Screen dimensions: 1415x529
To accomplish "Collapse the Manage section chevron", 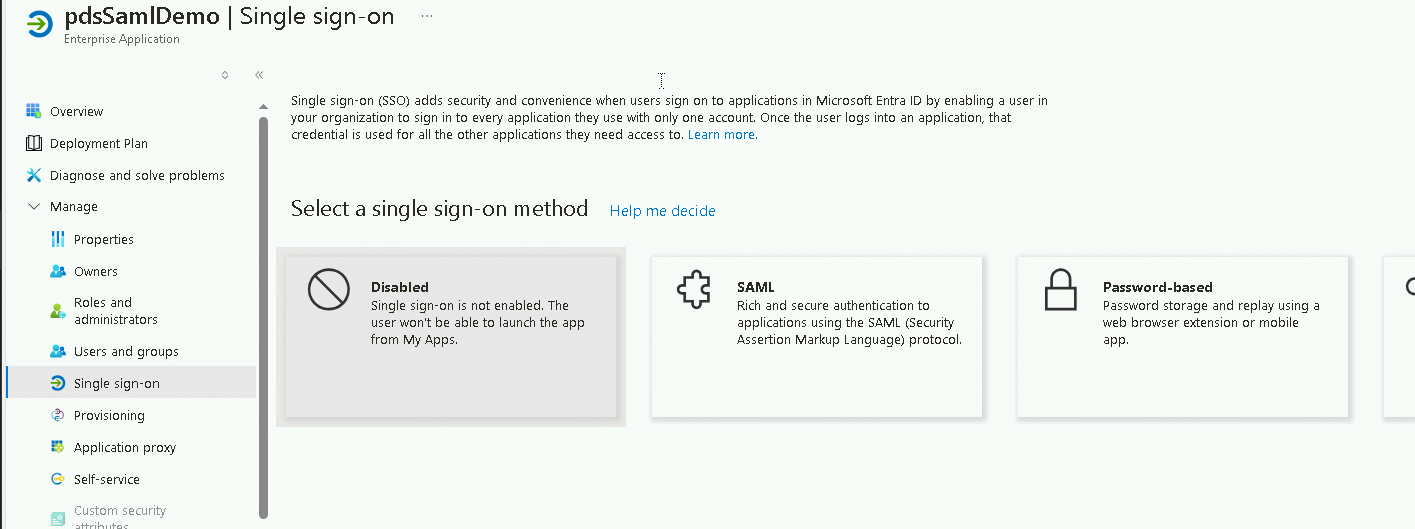I will (x=34, y=207).
